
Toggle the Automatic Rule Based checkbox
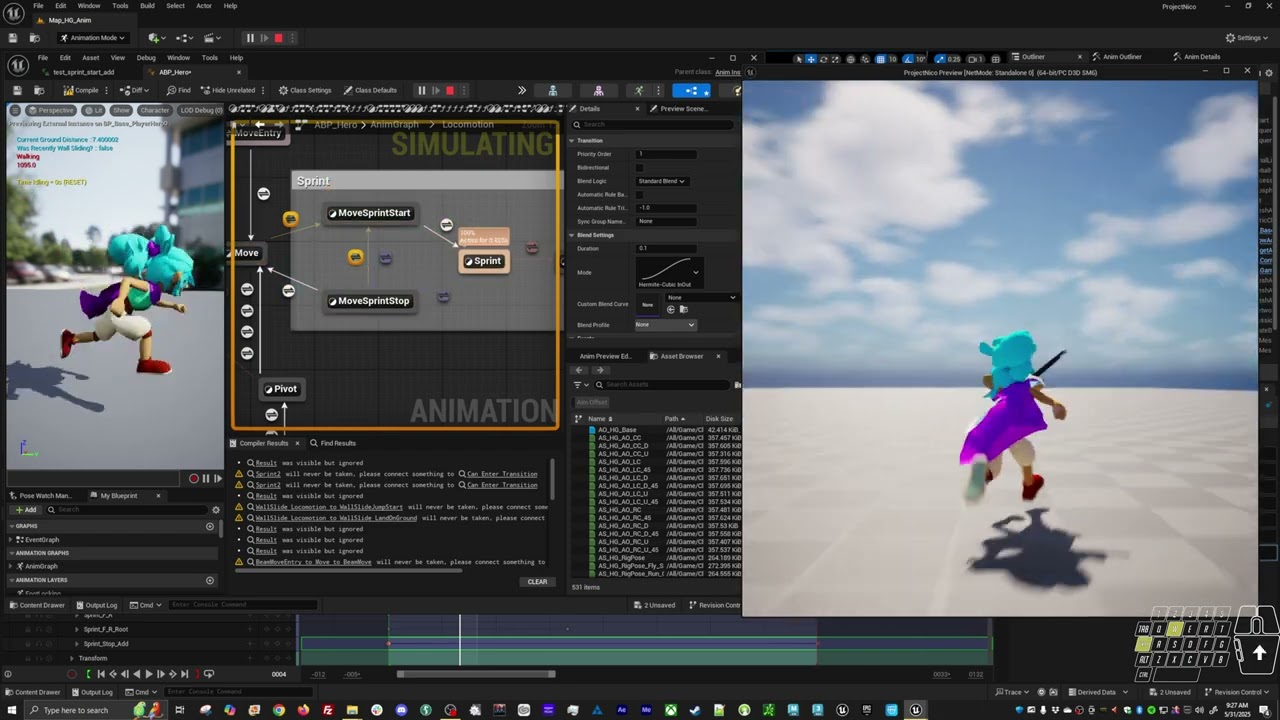point(640,195)
